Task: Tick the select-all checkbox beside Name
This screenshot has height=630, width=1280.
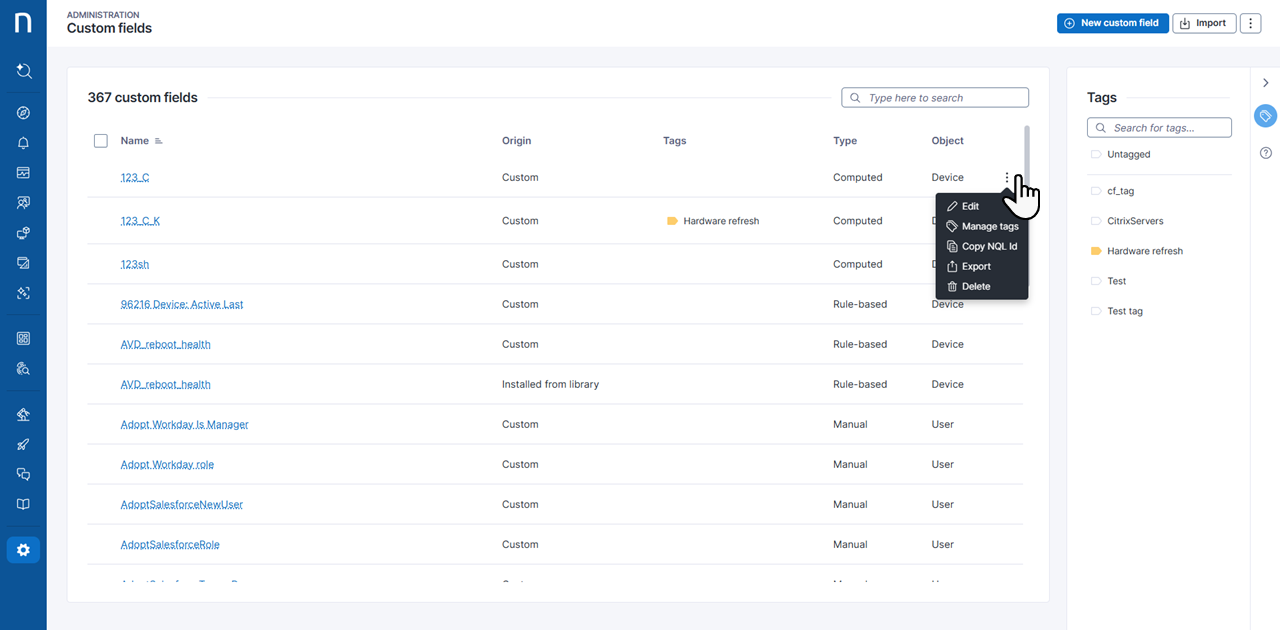Action: 100,141
